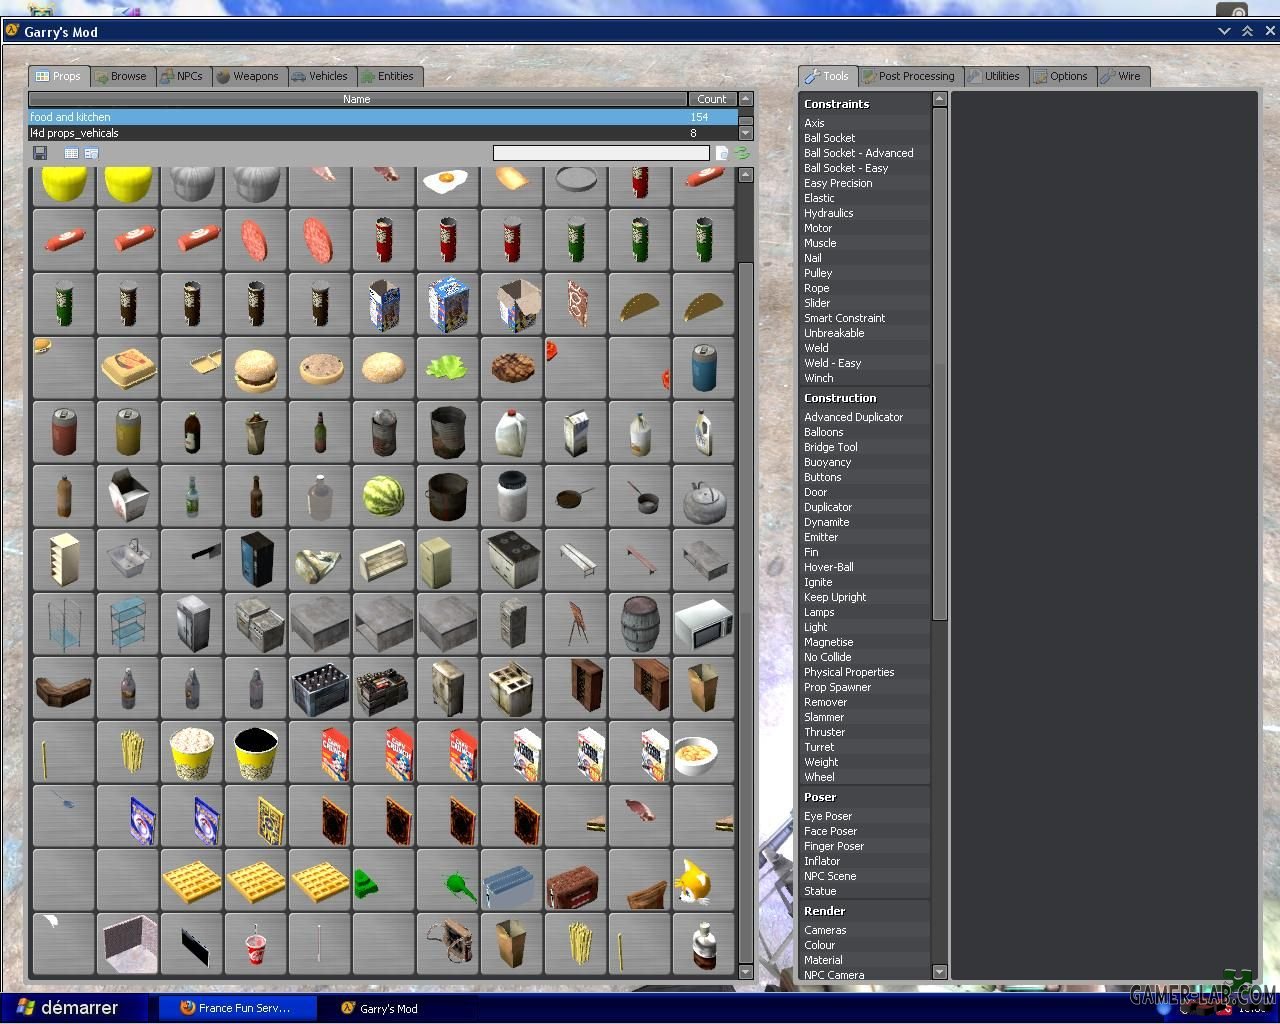
Task: Select the 'l4d props_vehicals' category row
Action: 383,133
